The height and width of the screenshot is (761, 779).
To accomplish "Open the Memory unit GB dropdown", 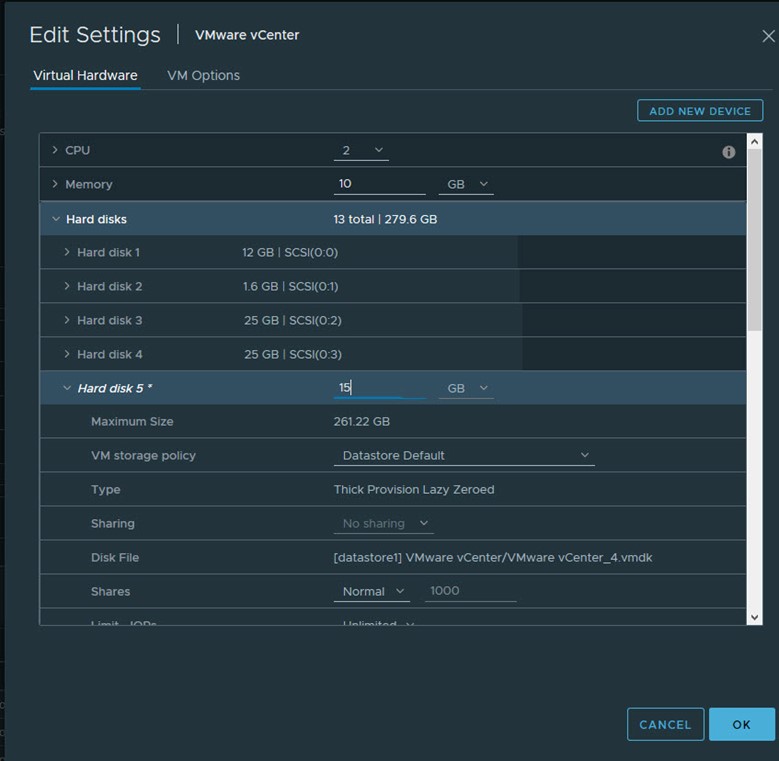I will 466,184.
